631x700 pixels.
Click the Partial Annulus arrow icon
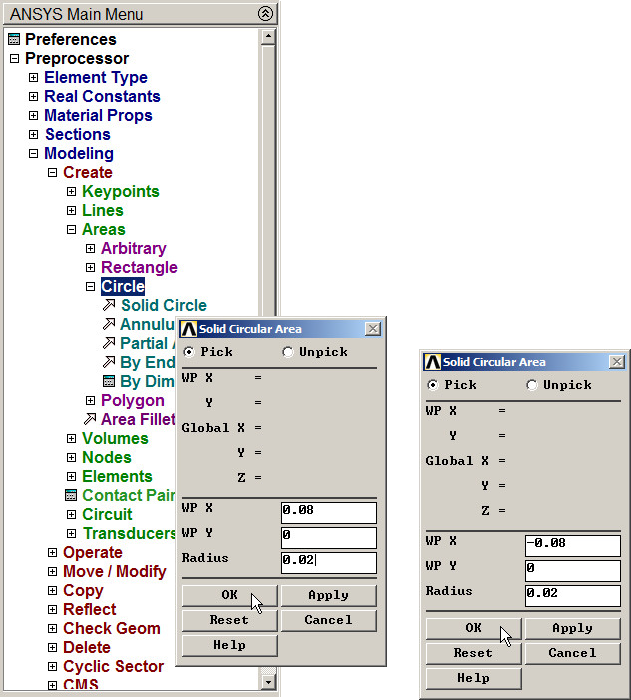coord(110,344)
